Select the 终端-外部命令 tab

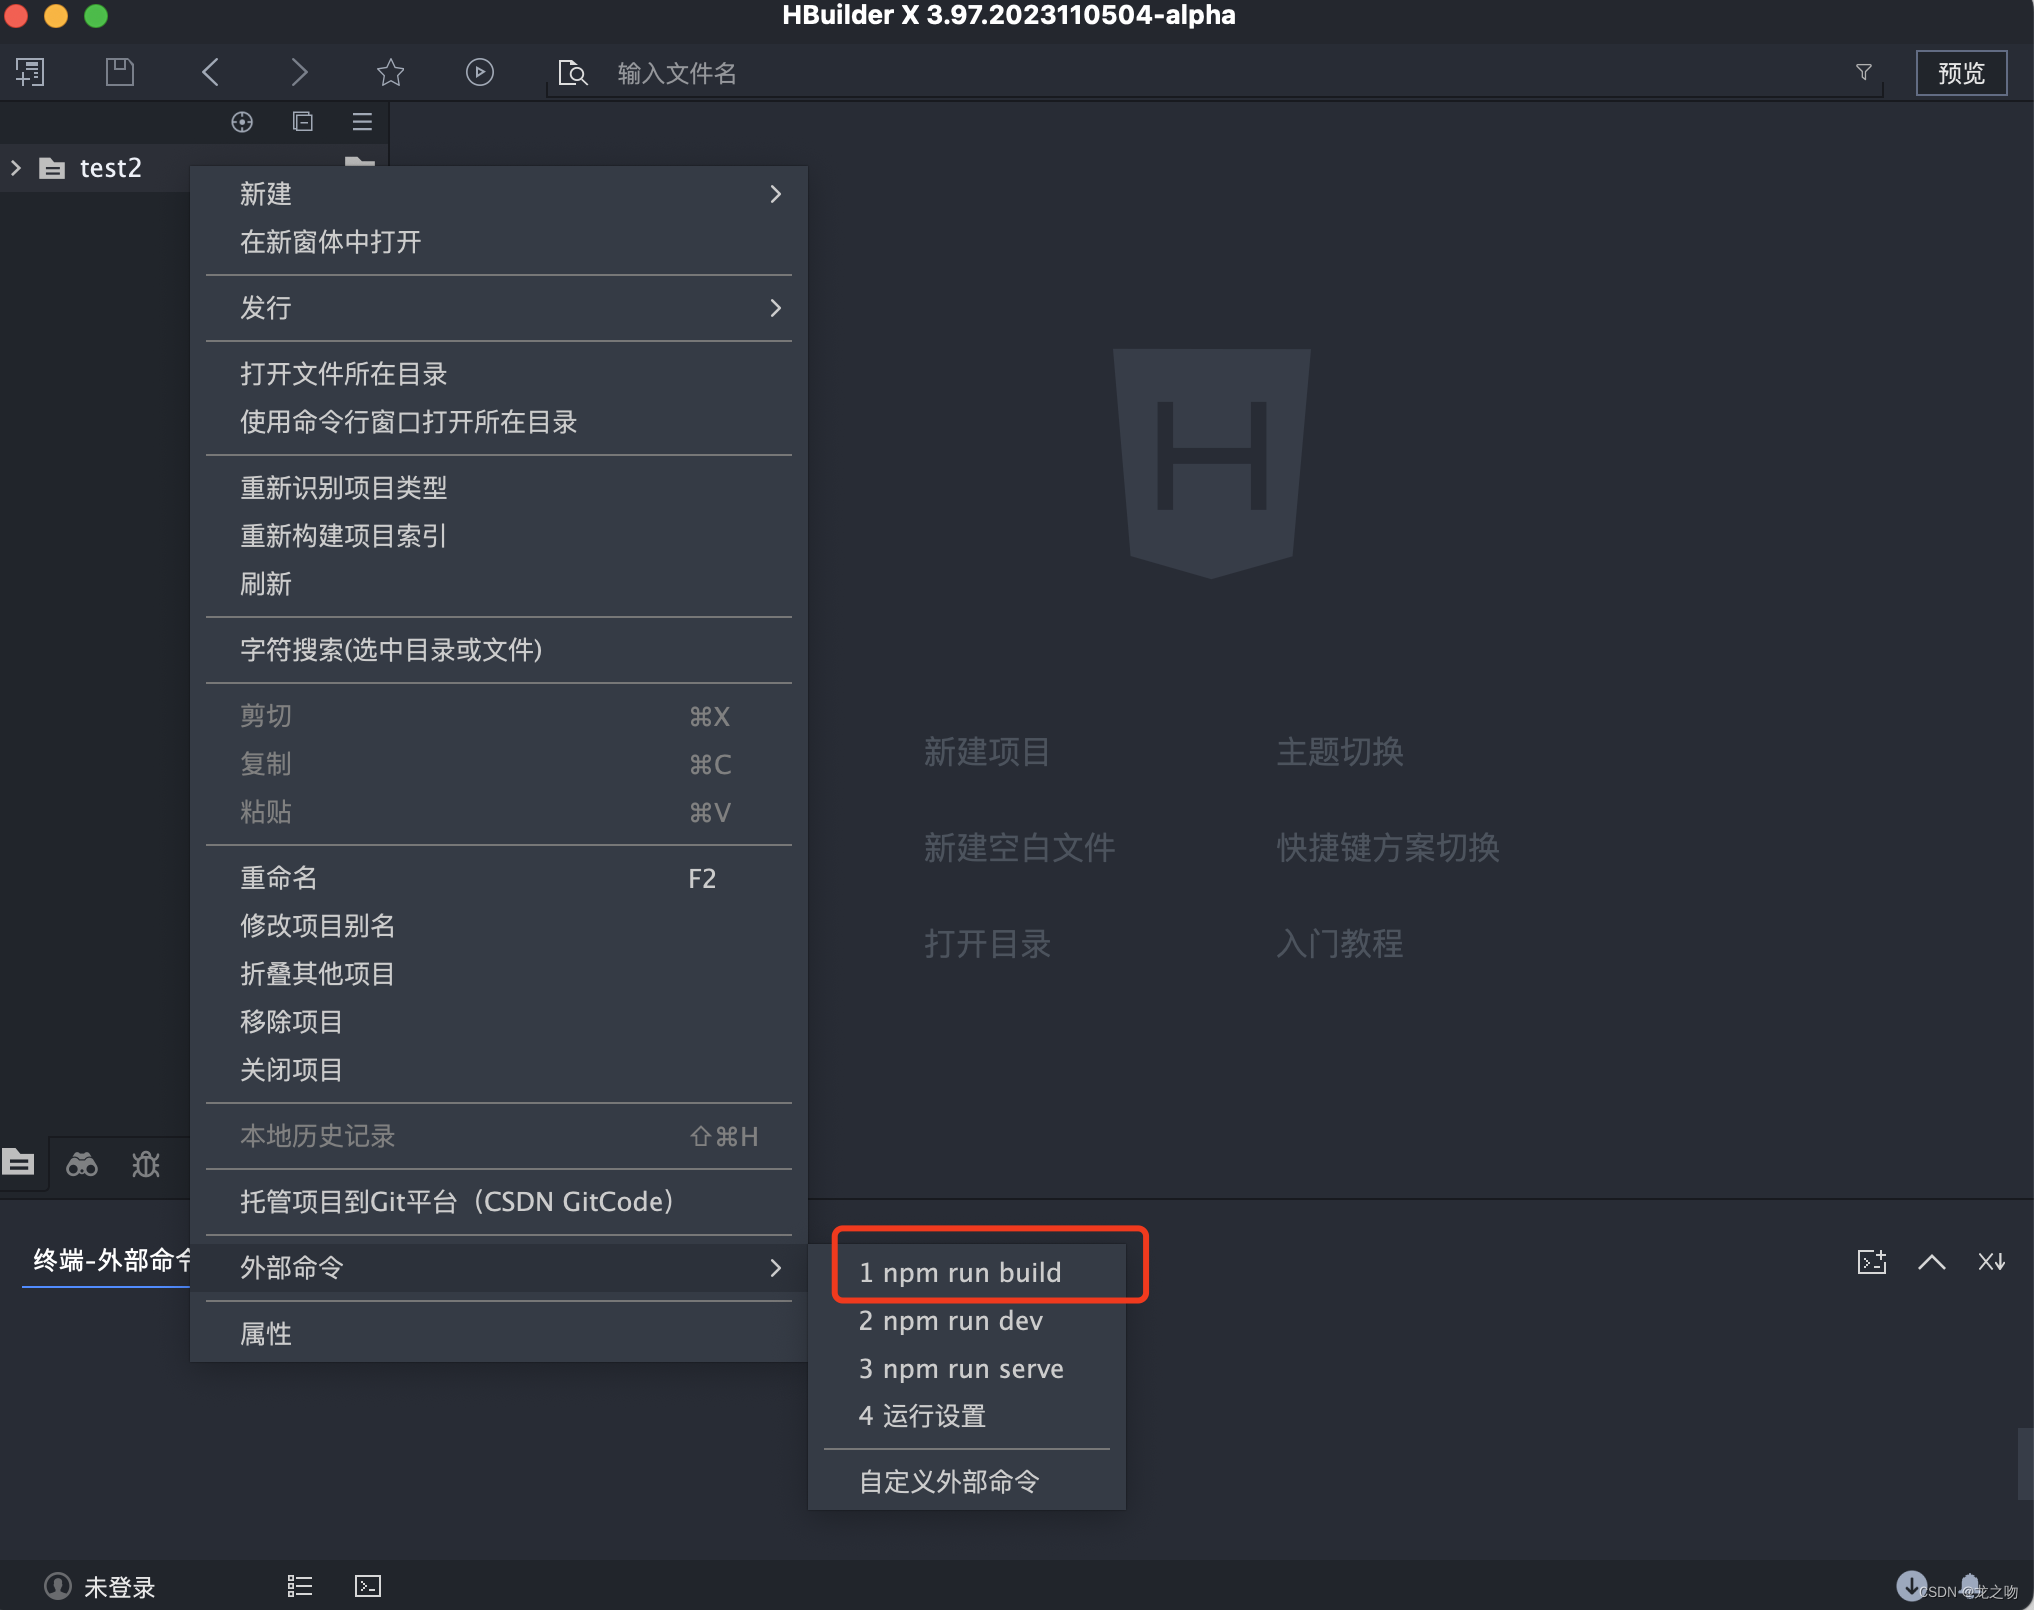point(110,1260)
